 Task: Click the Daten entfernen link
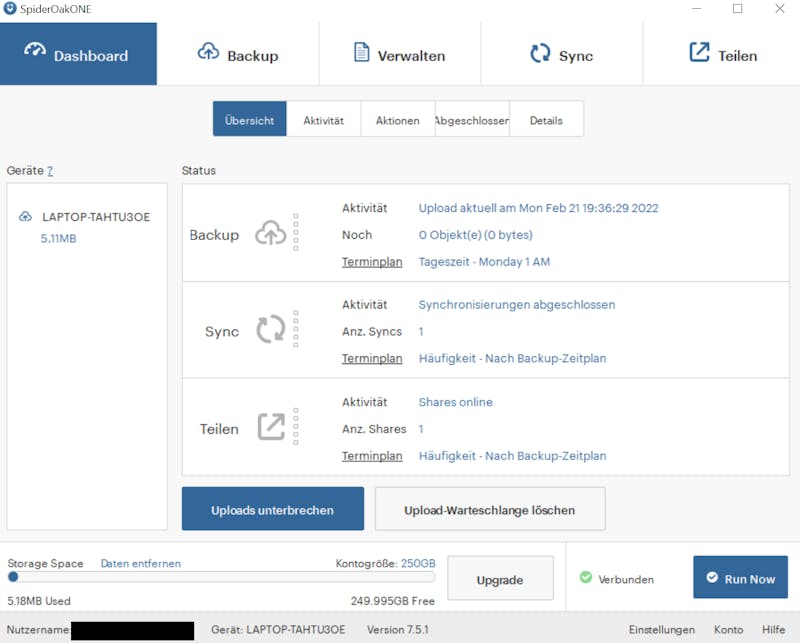coord(141,563)
